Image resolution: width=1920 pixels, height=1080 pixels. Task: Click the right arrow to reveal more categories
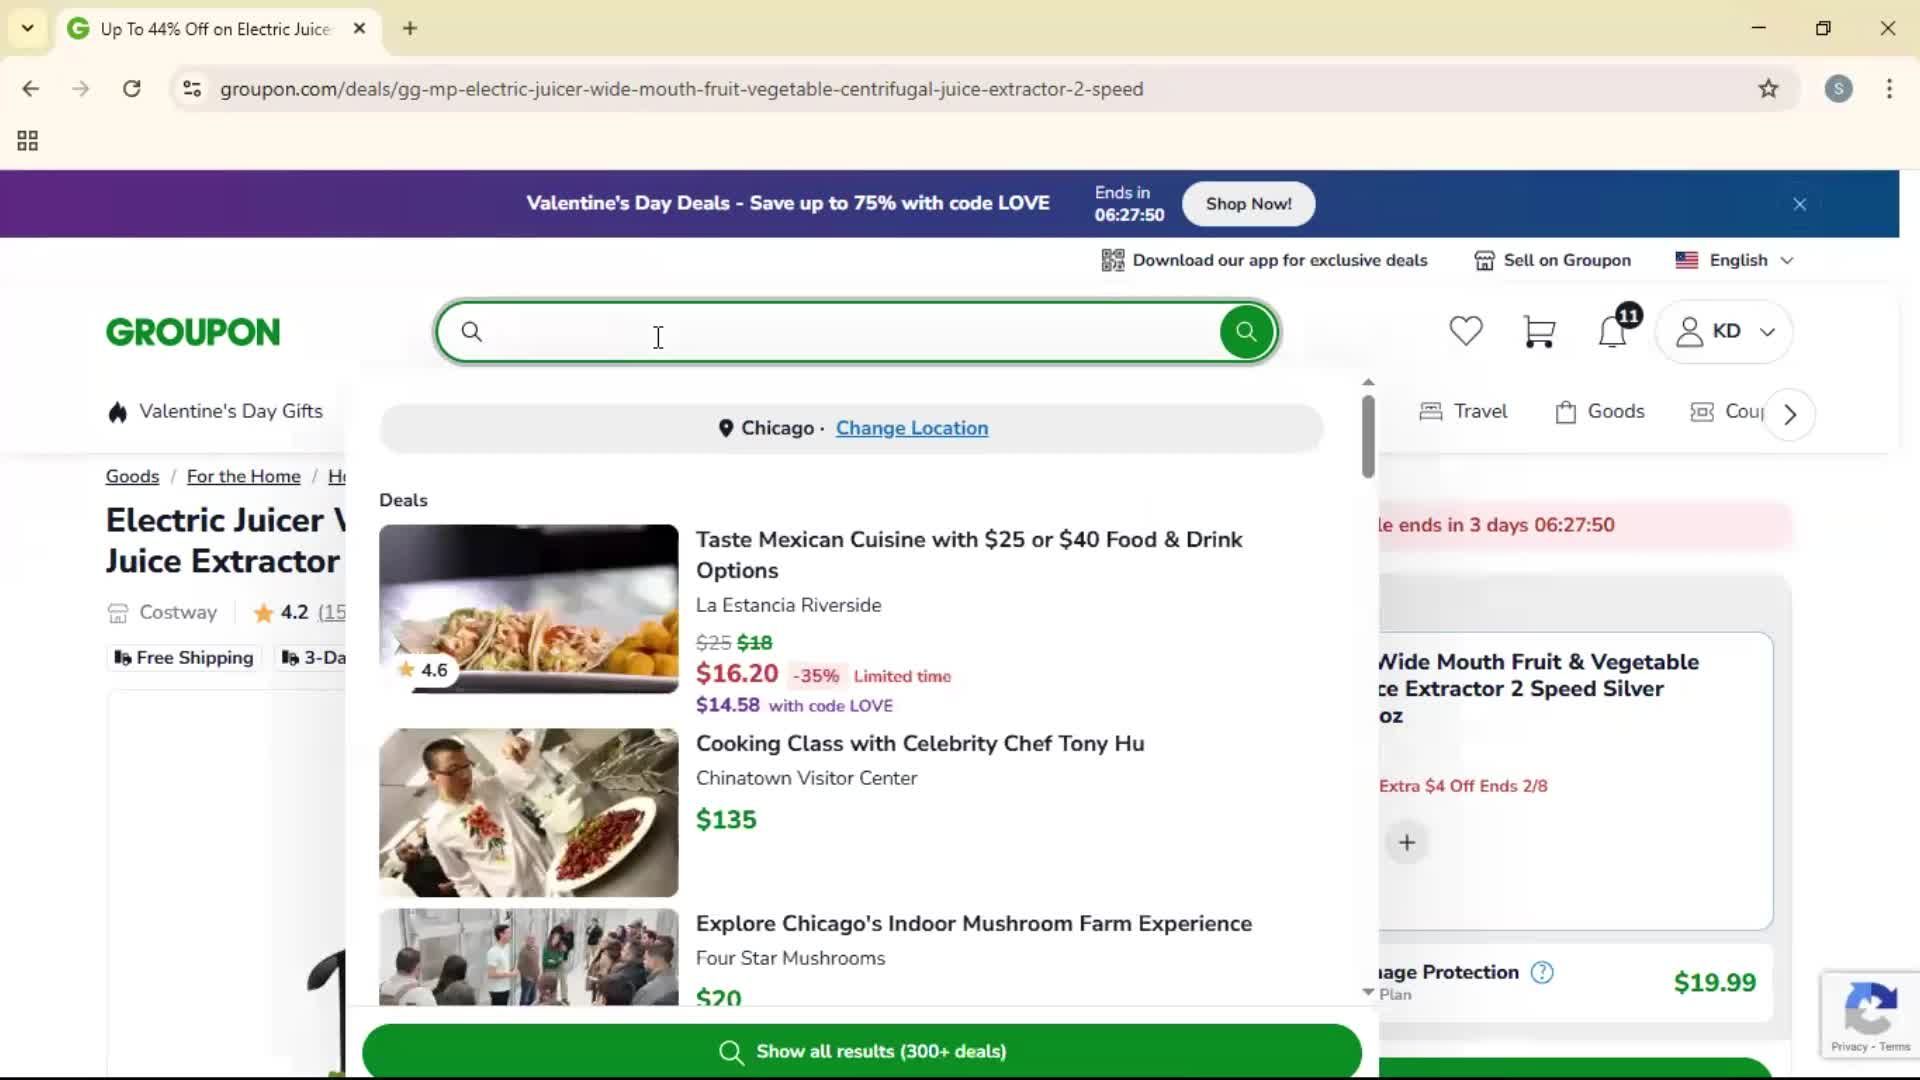click(x=1789, y=413)
